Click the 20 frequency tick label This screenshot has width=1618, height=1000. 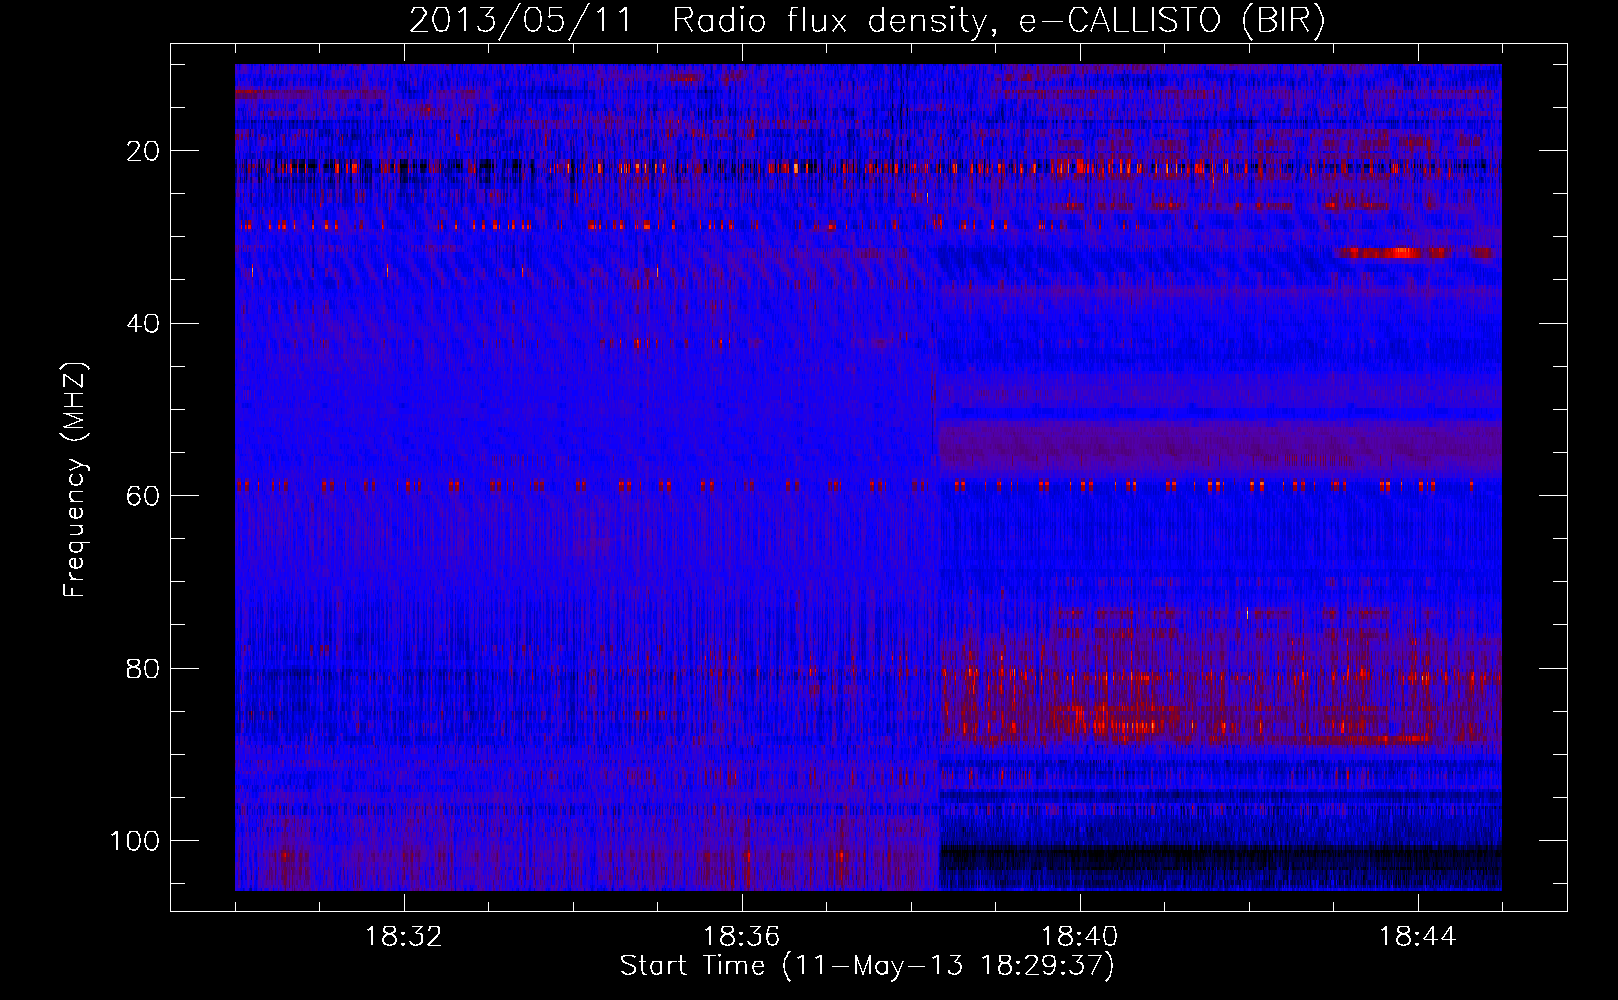click(x=141, y=151)
